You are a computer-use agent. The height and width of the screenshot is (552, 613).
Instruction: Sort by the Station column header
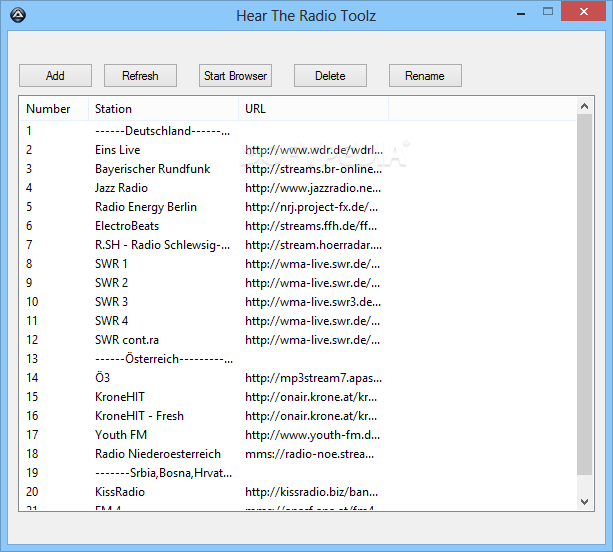tap(163, 109)
